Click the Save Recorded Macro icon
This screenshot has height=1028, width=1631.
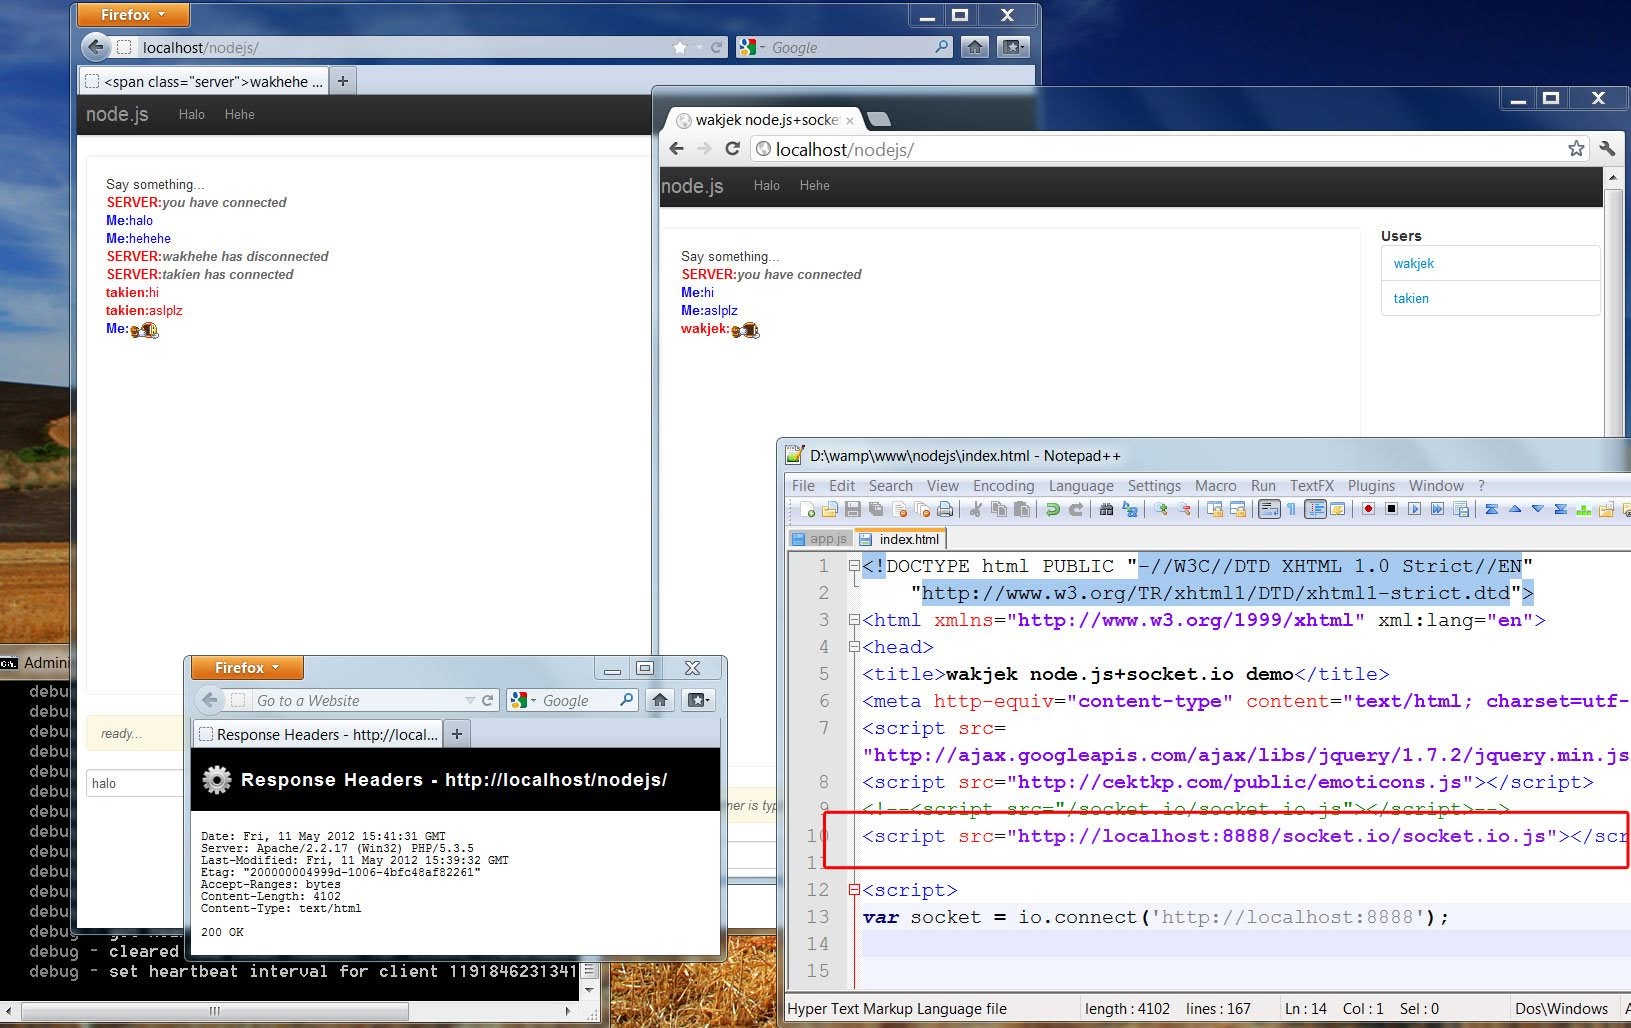[1460, 509]
